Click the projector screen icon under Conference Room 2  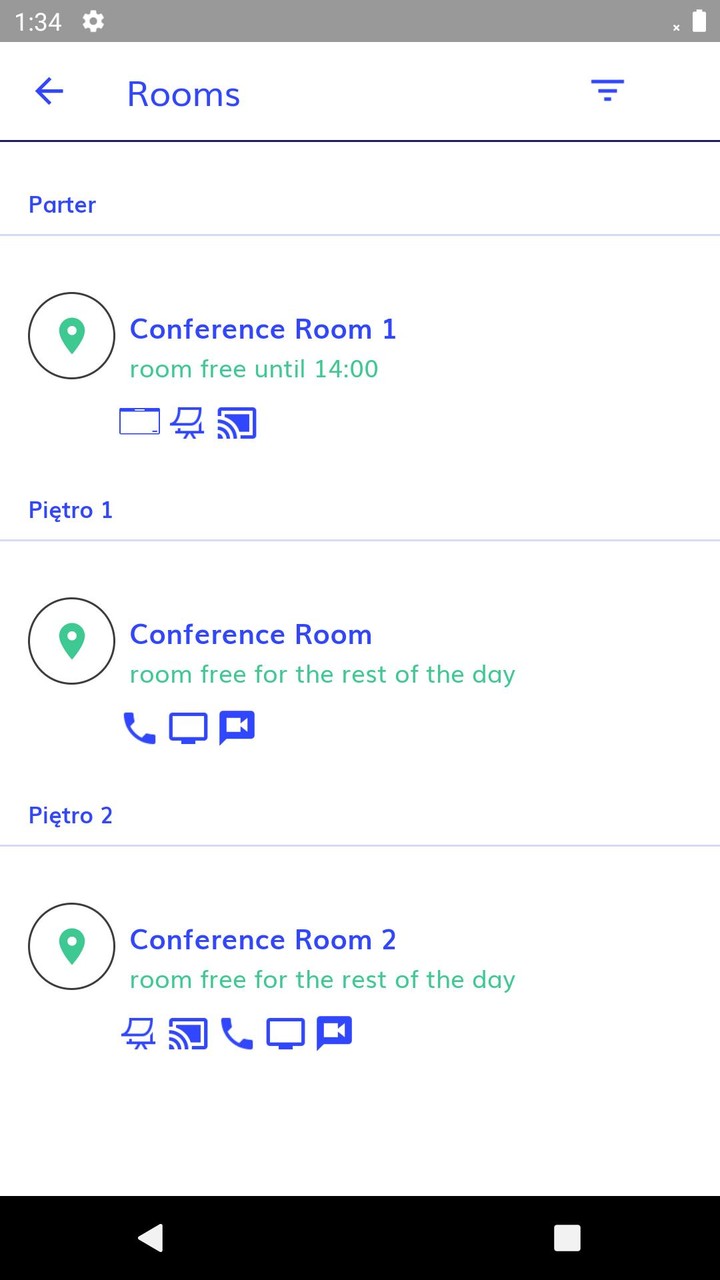point(139,1034)
